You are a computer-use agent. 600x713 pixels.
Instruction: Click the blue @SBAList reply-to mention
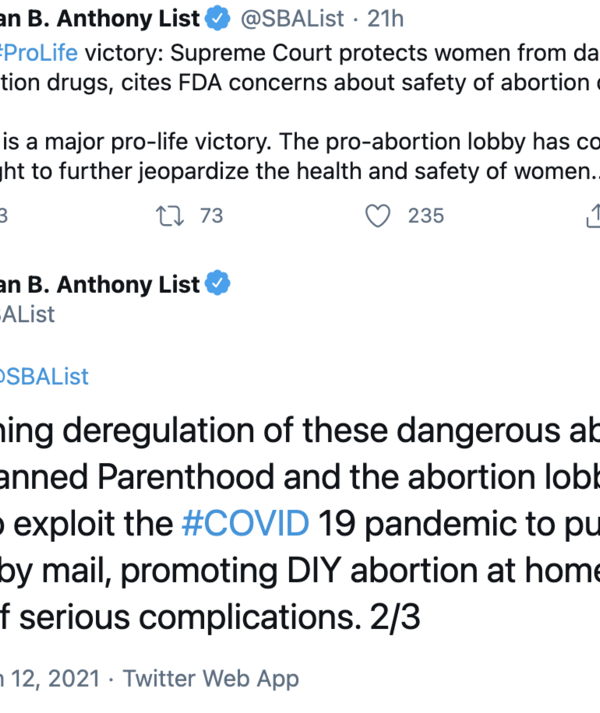click(x=45, y=376)
